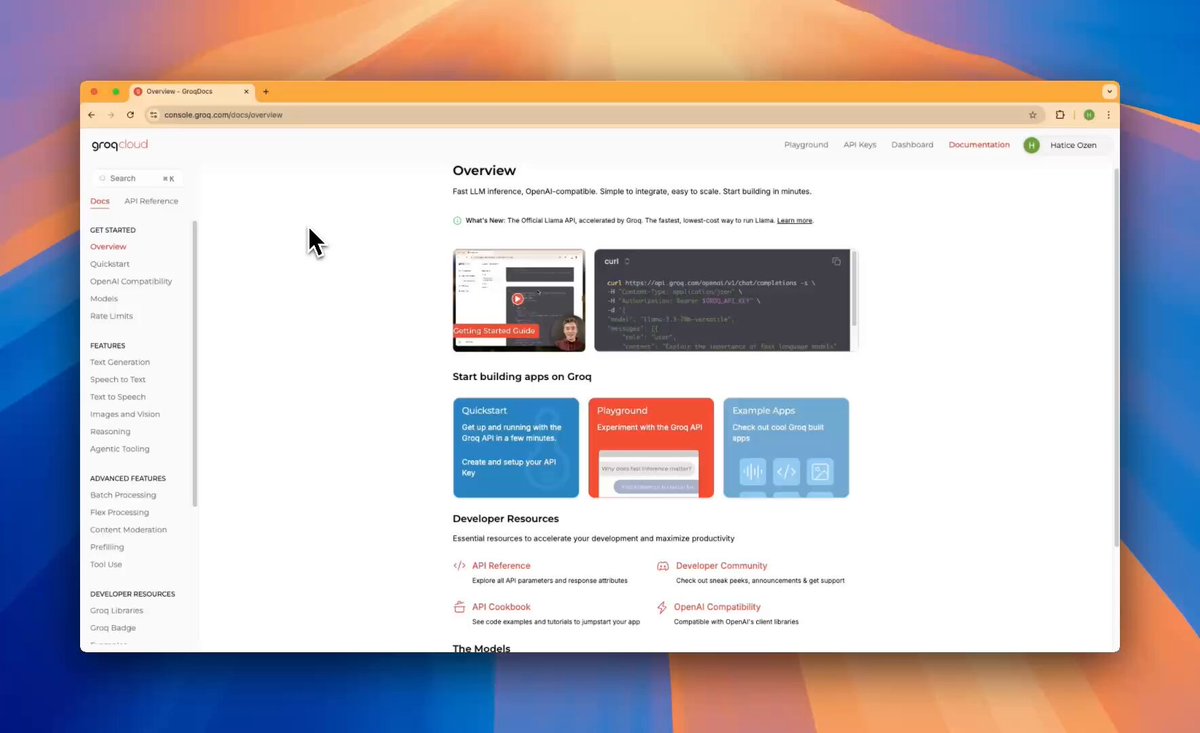Click the OpenAI Compatibility lightning icon
Screen dimensions: 1200x733
coord(663,607)
